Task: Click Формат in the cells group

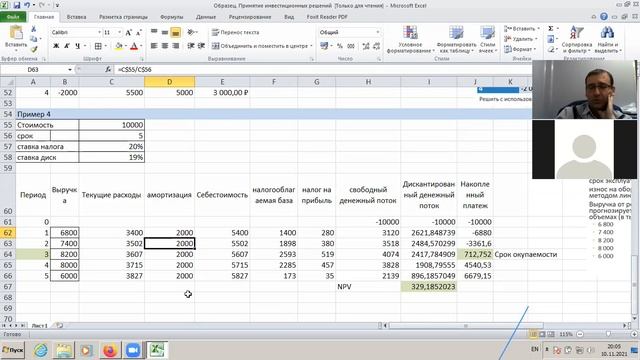Action: click(x=519, y=49)
